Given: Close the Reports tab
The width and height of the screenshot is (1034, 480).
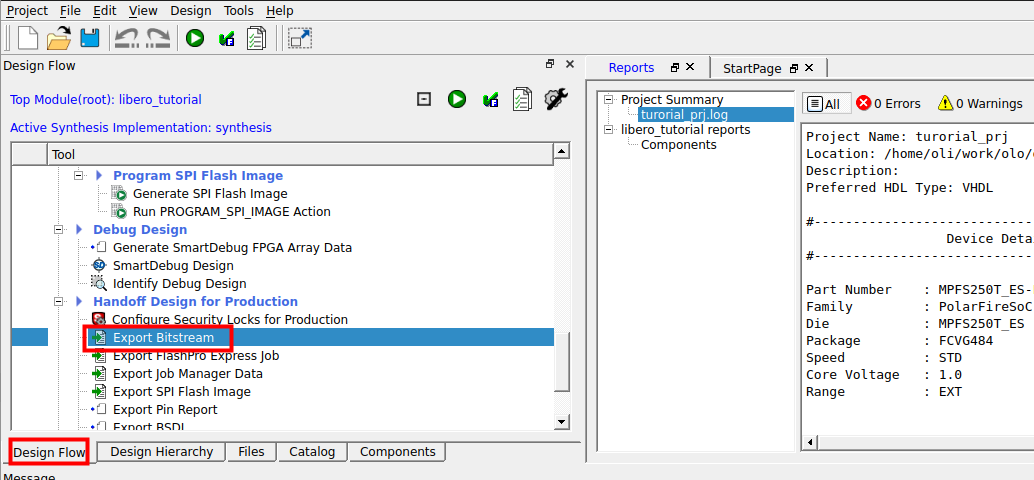Looking at the screenshot, I should pyautogui.click(x=690, y=67).
